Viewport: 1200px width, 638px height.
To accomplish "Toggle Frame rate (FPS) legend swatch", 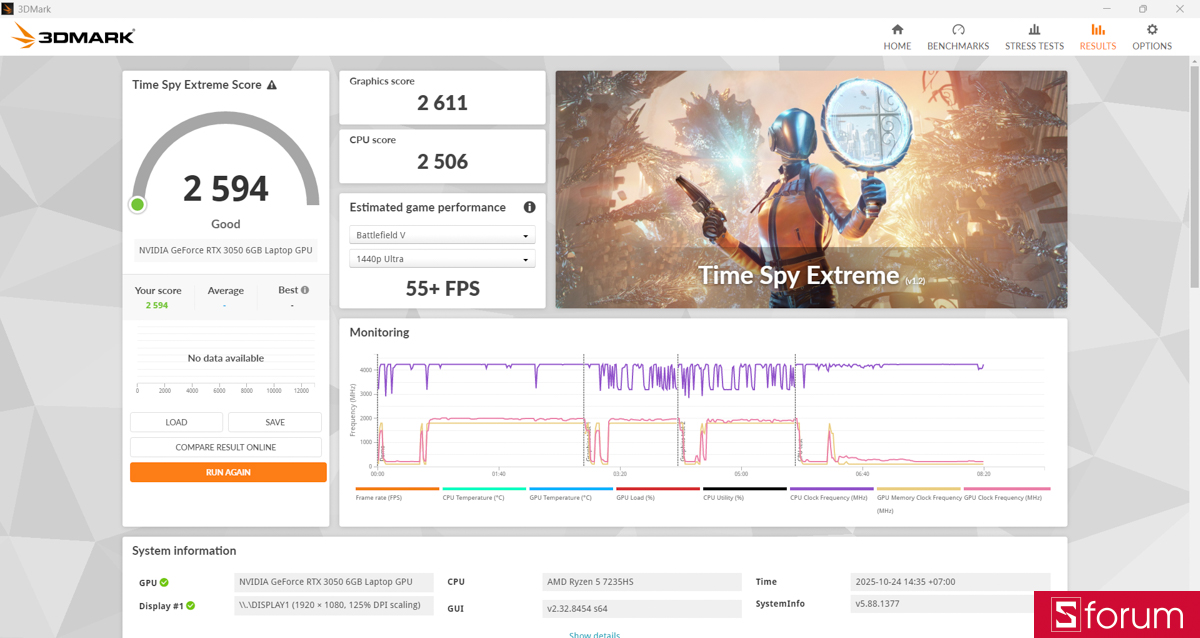I will (x=397, y=489).
